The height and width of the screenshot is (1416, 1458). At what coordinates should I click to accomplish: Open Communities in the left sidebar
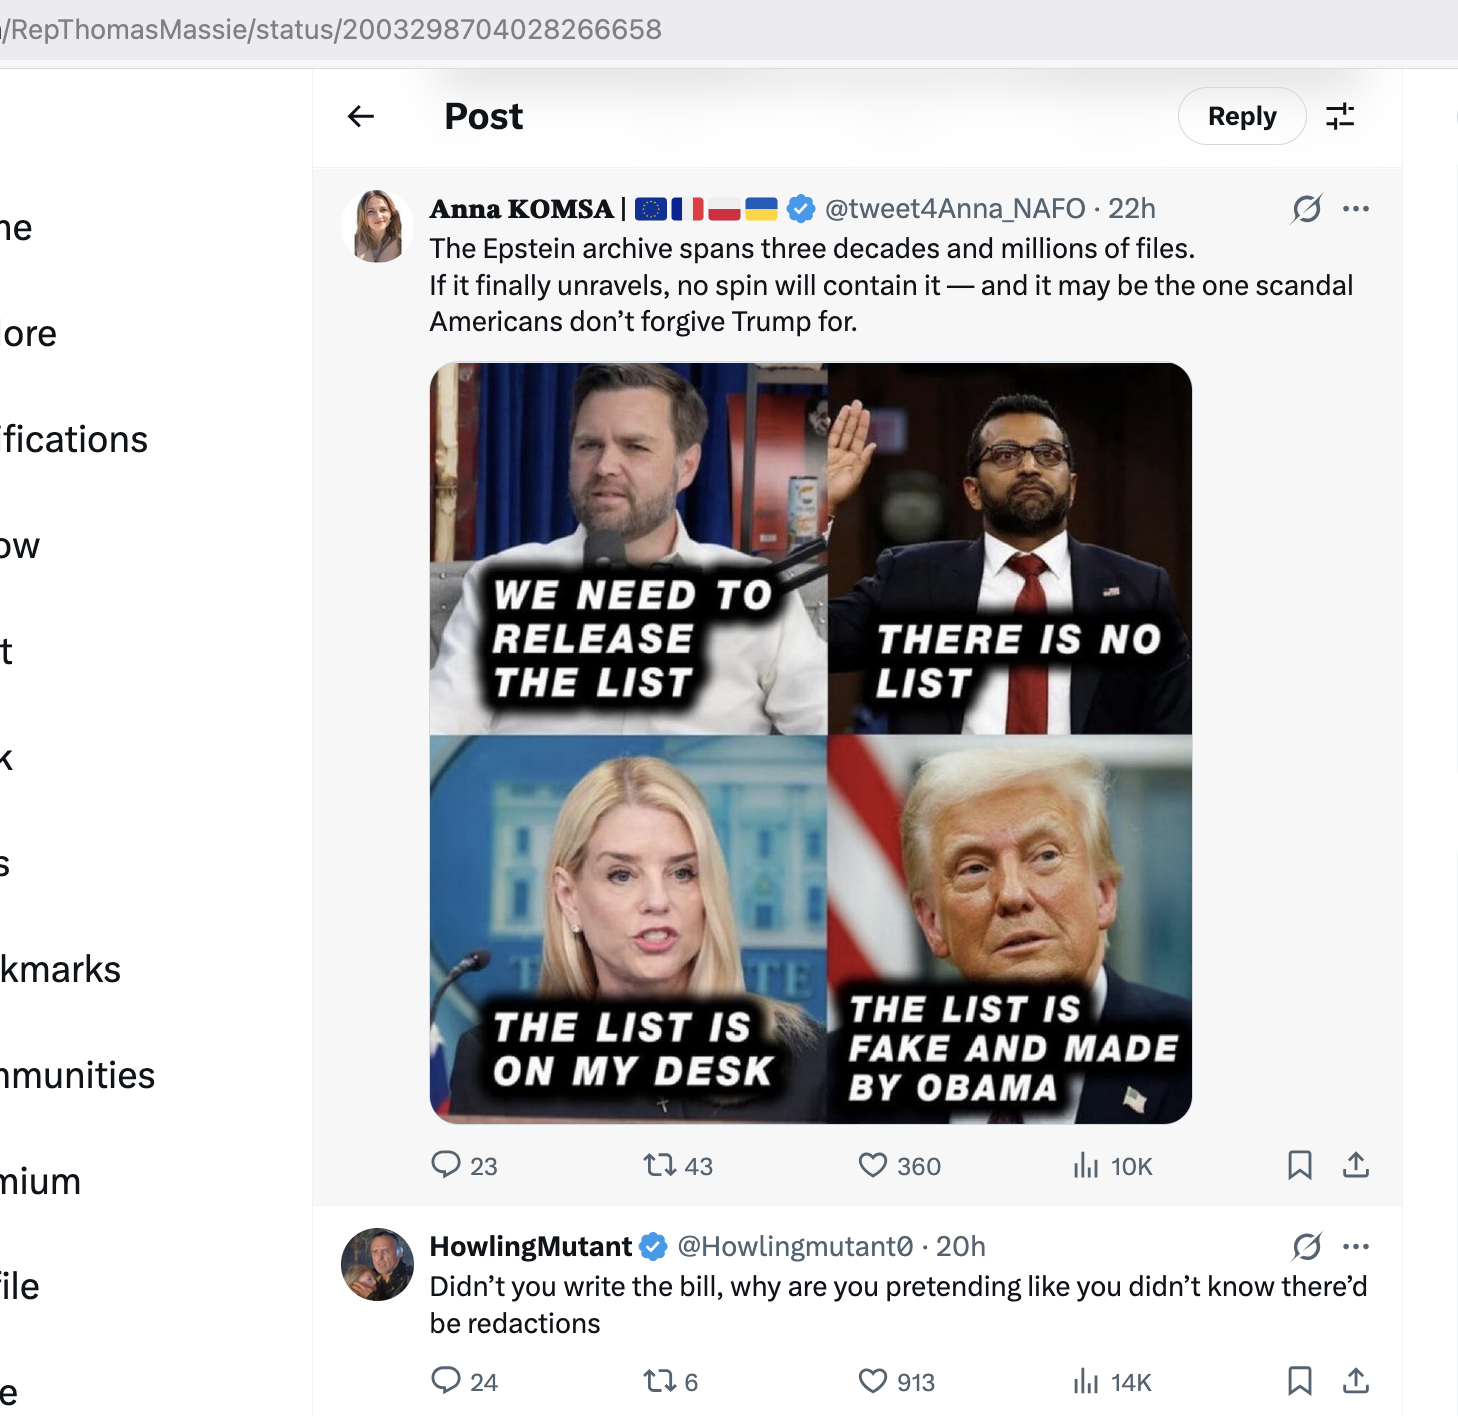pos(77,1076)
